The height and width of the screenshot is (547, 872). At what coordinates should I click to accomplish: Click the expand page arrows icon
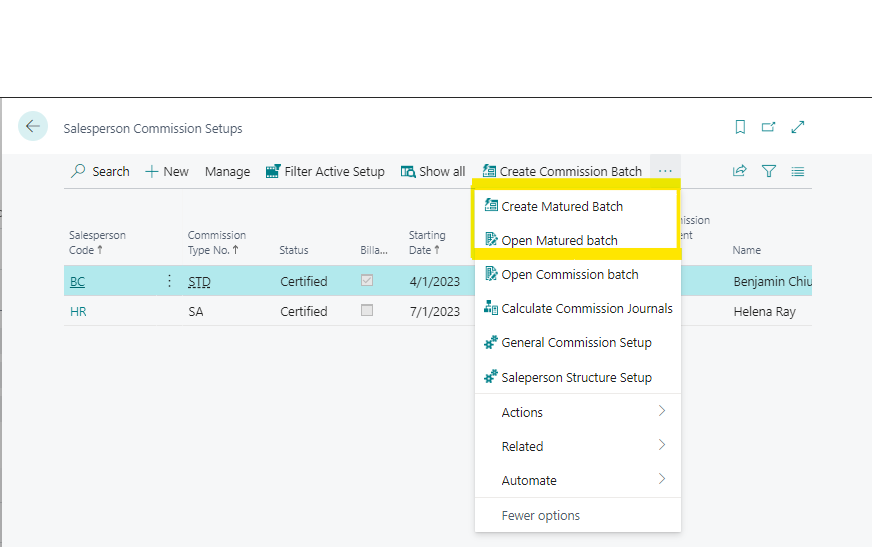[798, 127]
